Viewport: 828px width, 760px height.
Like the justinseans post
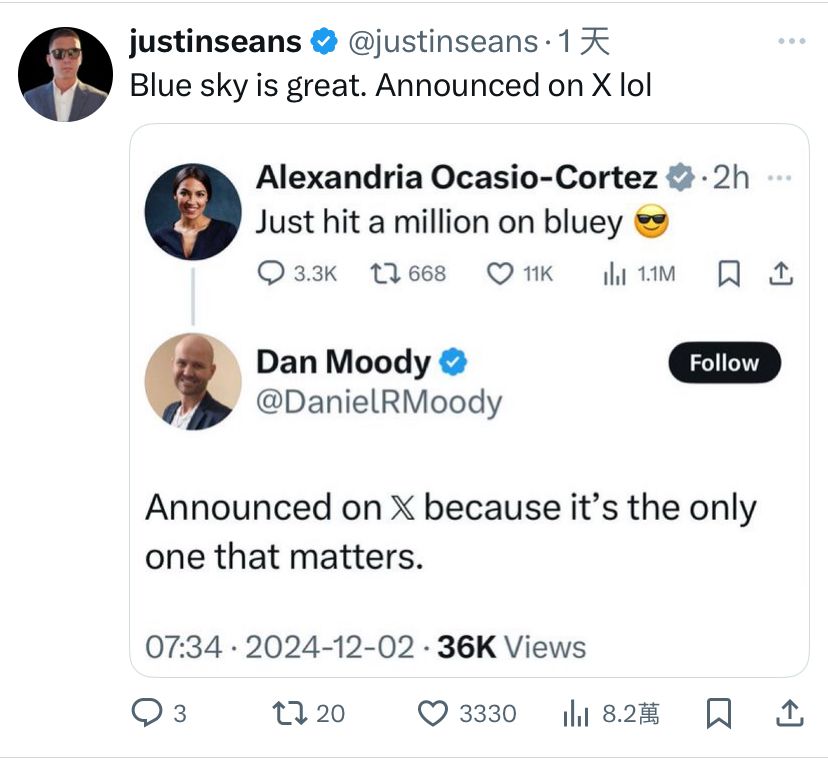click(432, 712)
